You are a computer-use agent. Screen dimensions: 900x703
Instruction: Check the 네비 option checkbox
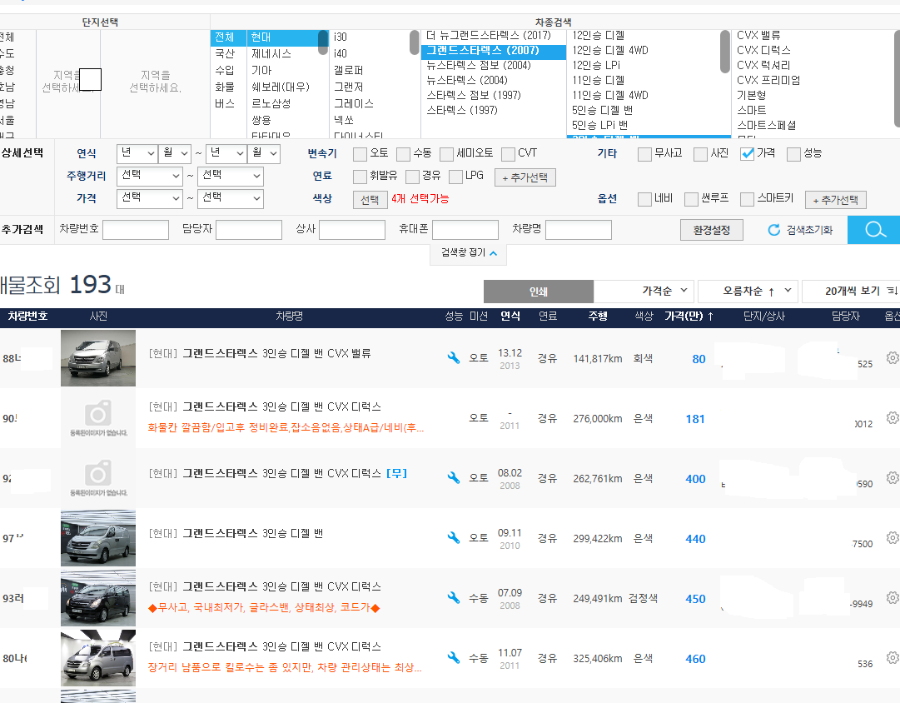(645, 199)
